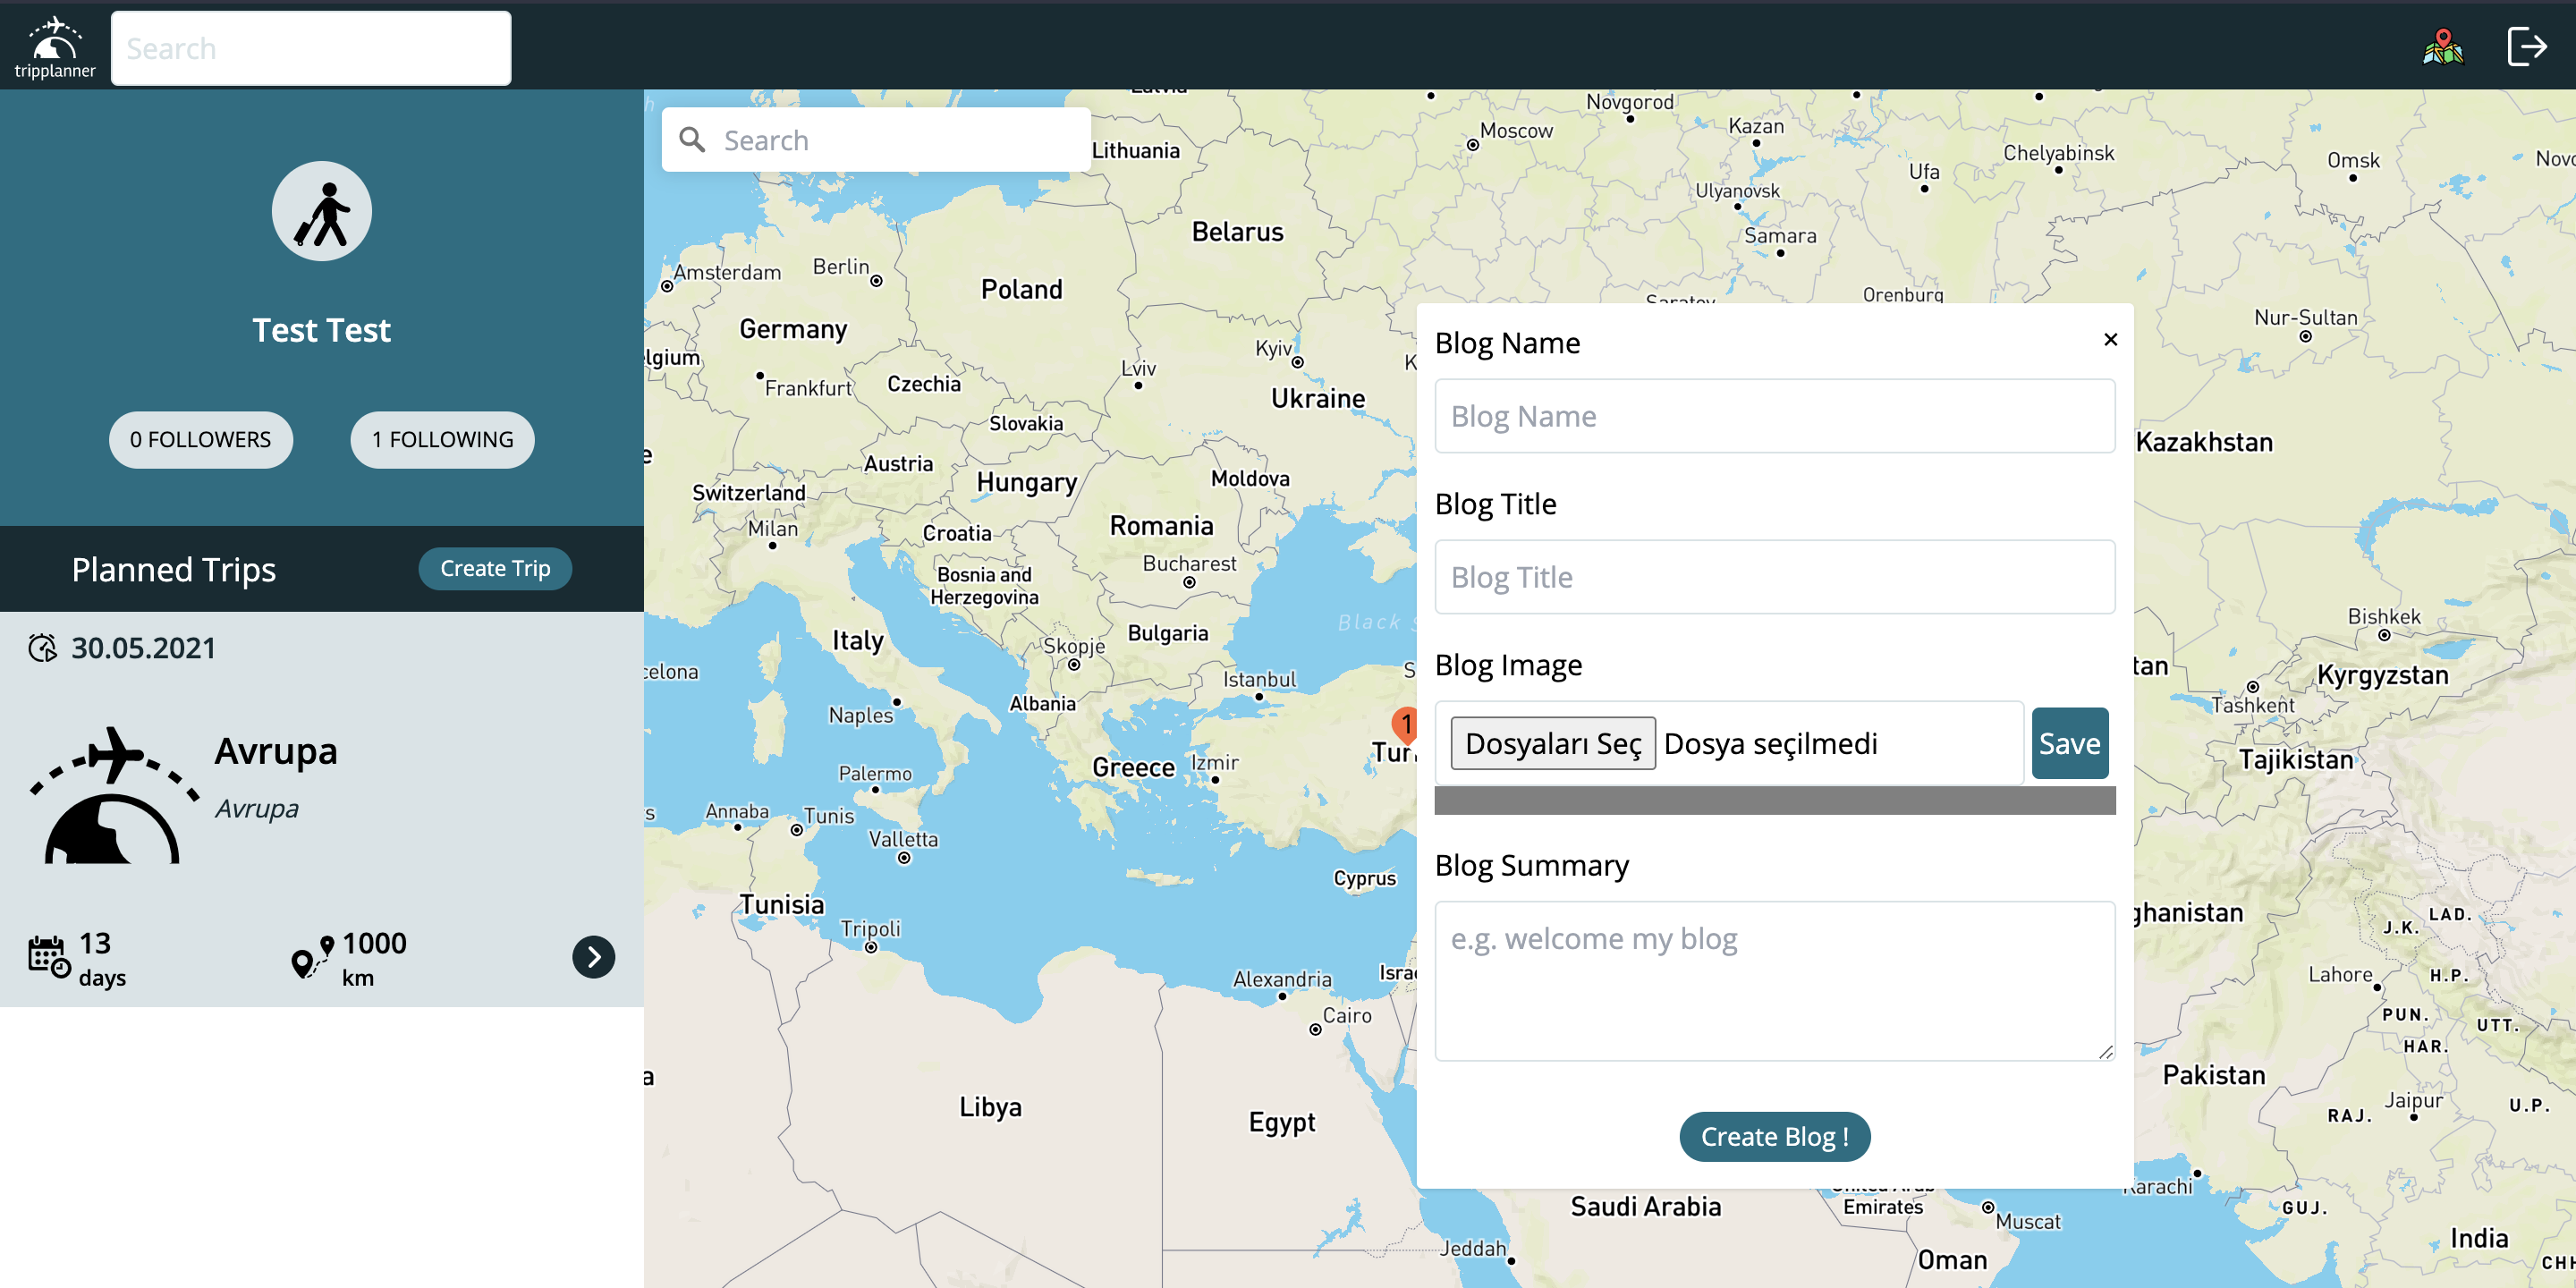Click the 0 FOLLOWERS button

(200, 440)
